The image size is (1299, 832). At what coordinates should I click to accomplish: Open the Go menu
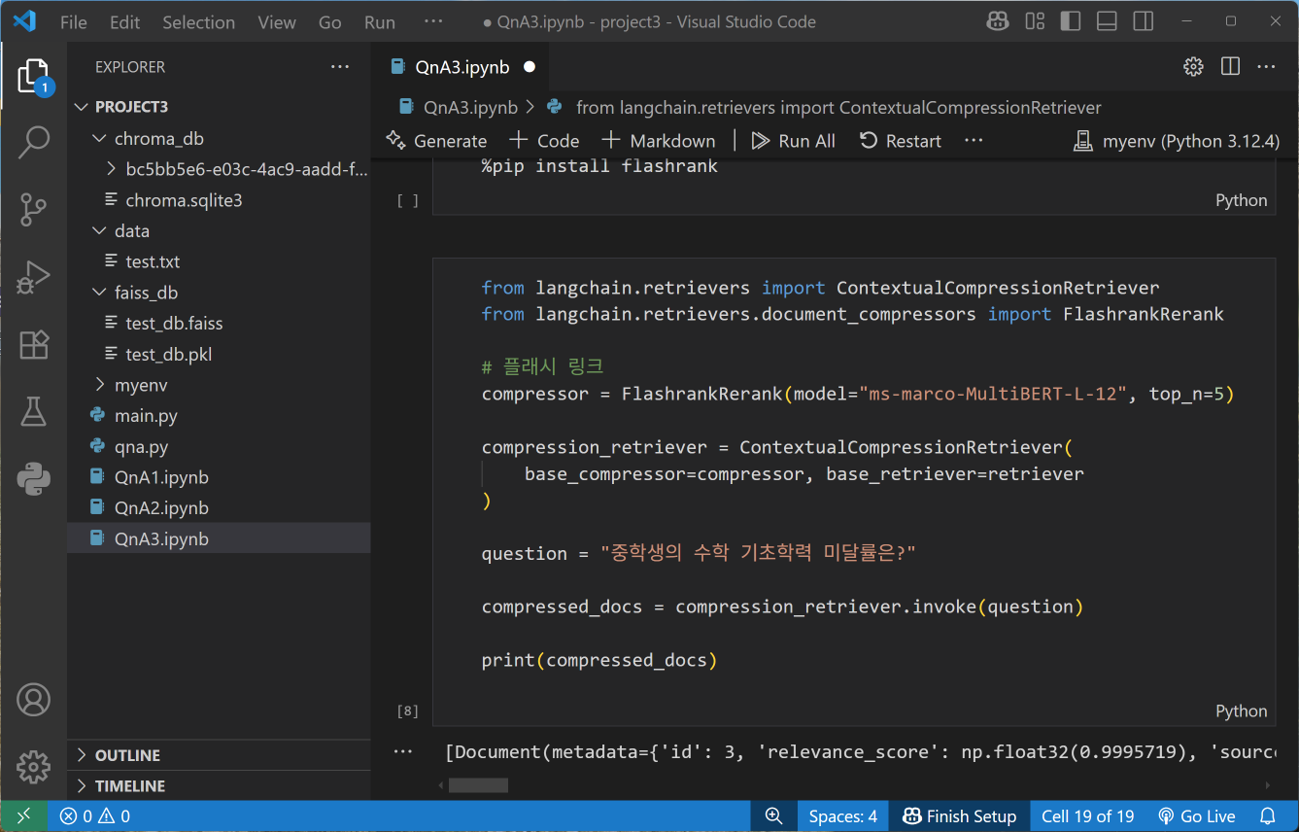330,22
